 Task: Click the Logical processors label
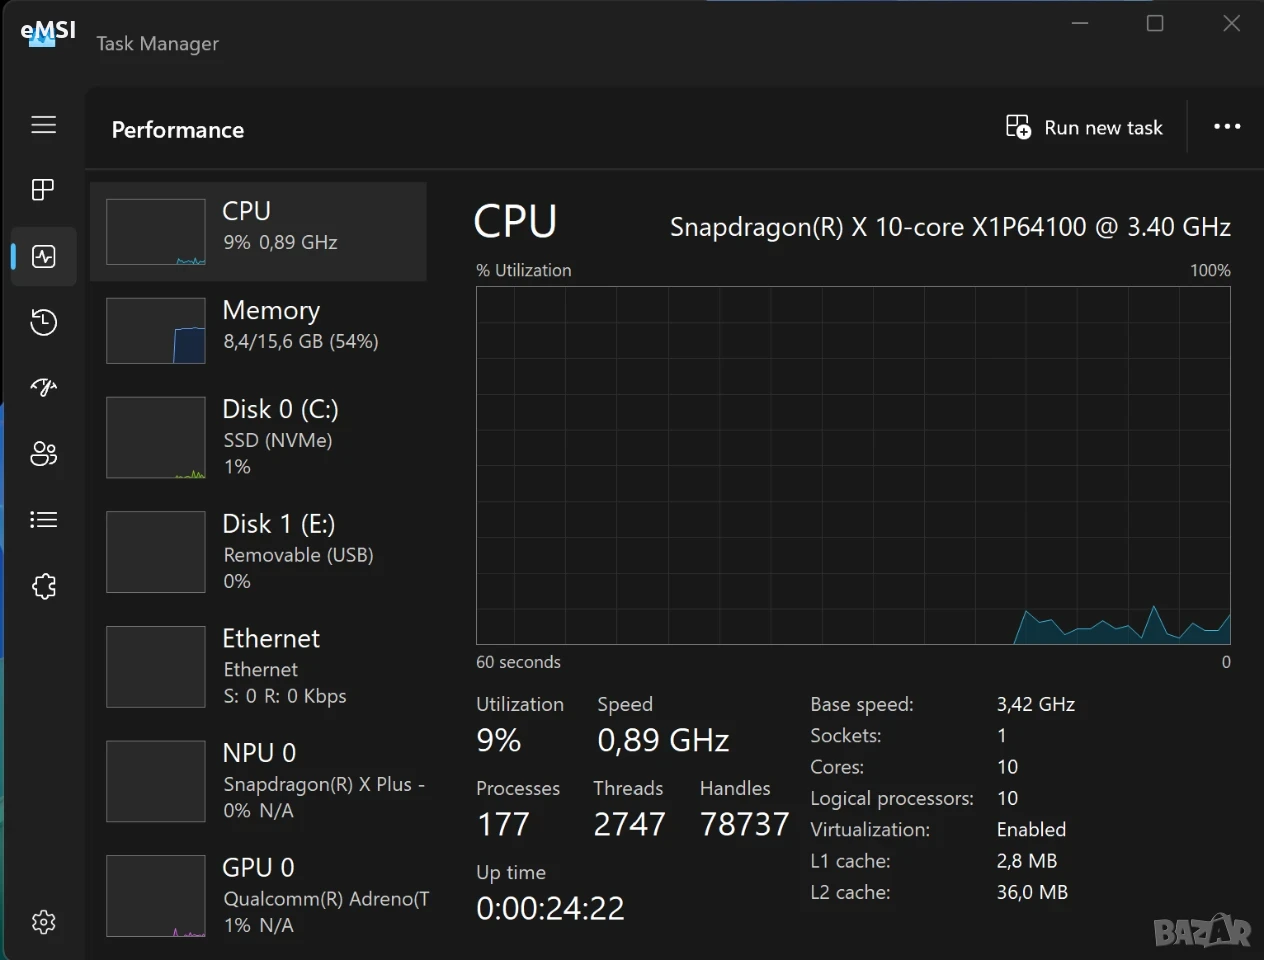click(x=892, y=798)
